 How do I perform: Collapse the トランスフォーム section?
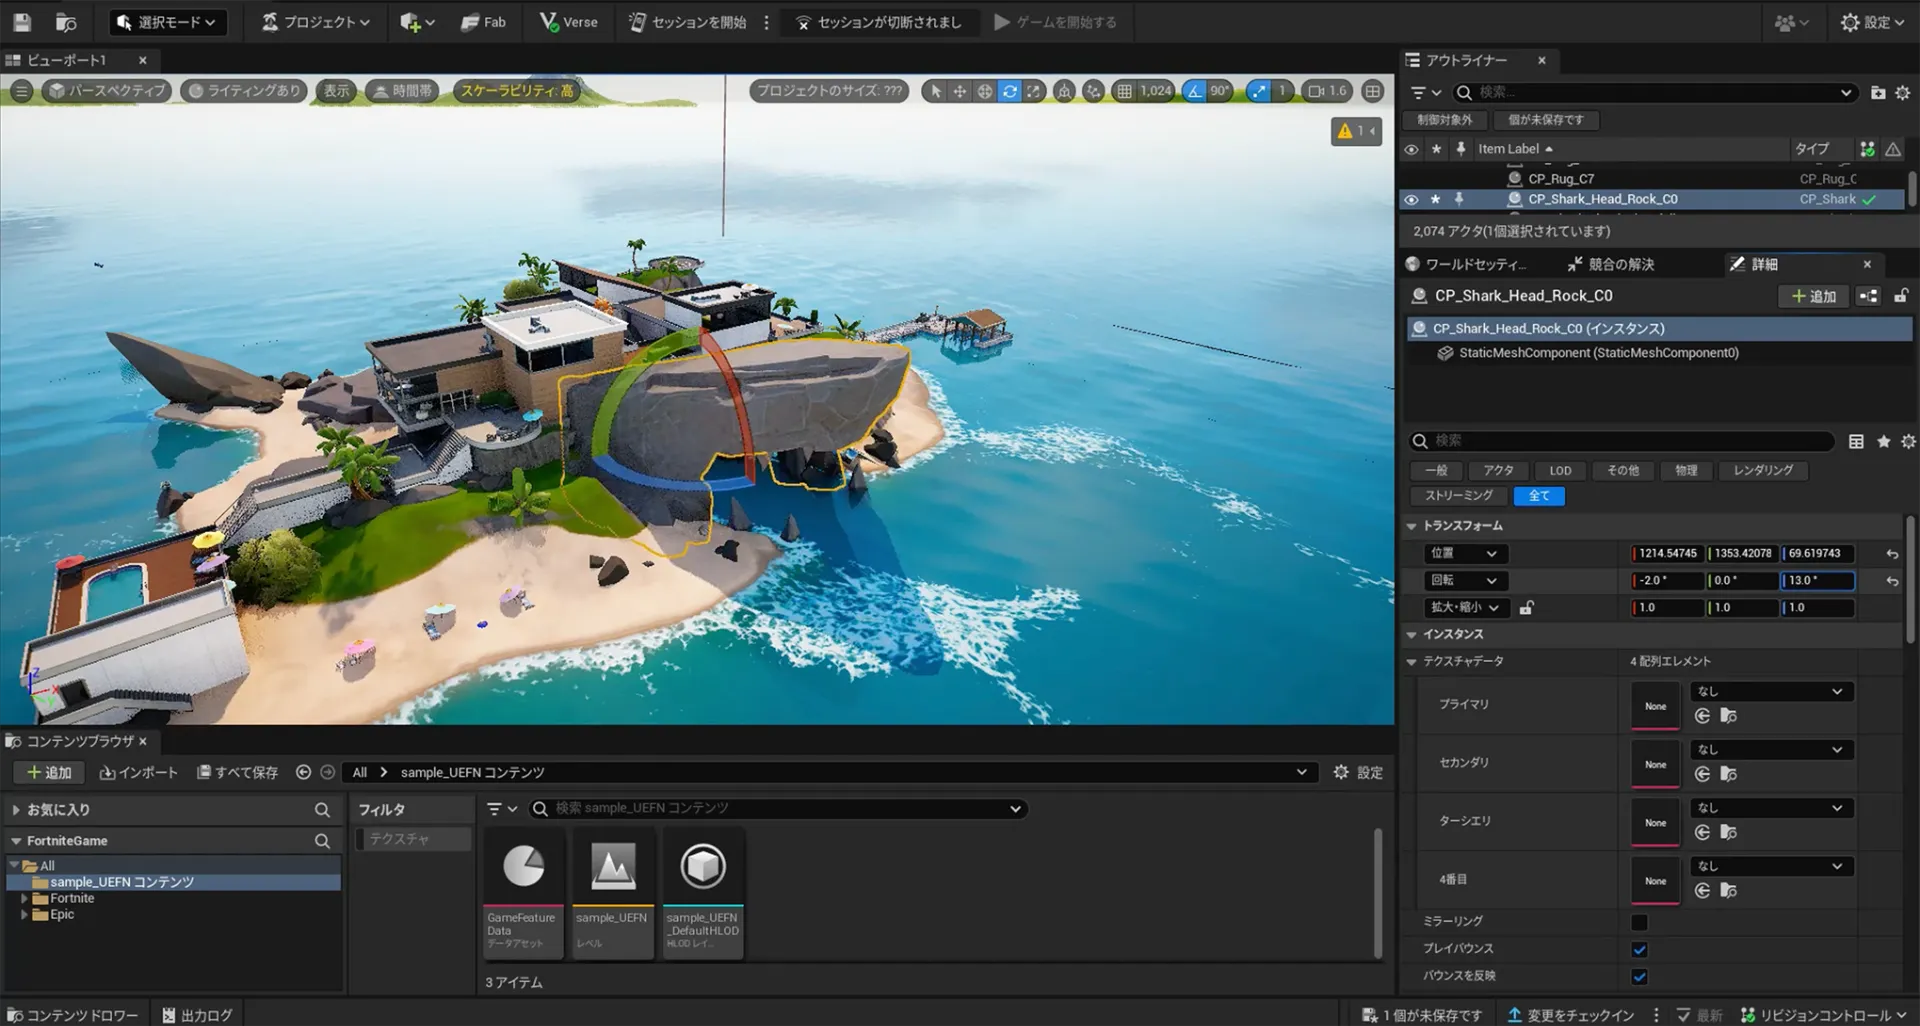[1412, 526]
